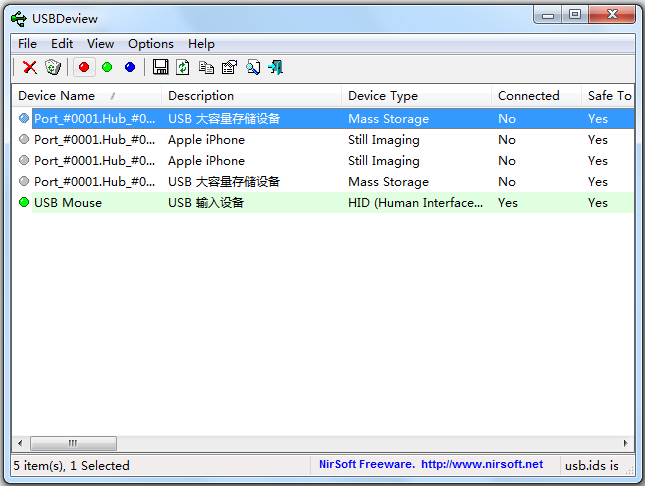Viewport: 645px width, 486px height.
Task: Open the nirsoft.net link in status bar
Action: (482, 464)
